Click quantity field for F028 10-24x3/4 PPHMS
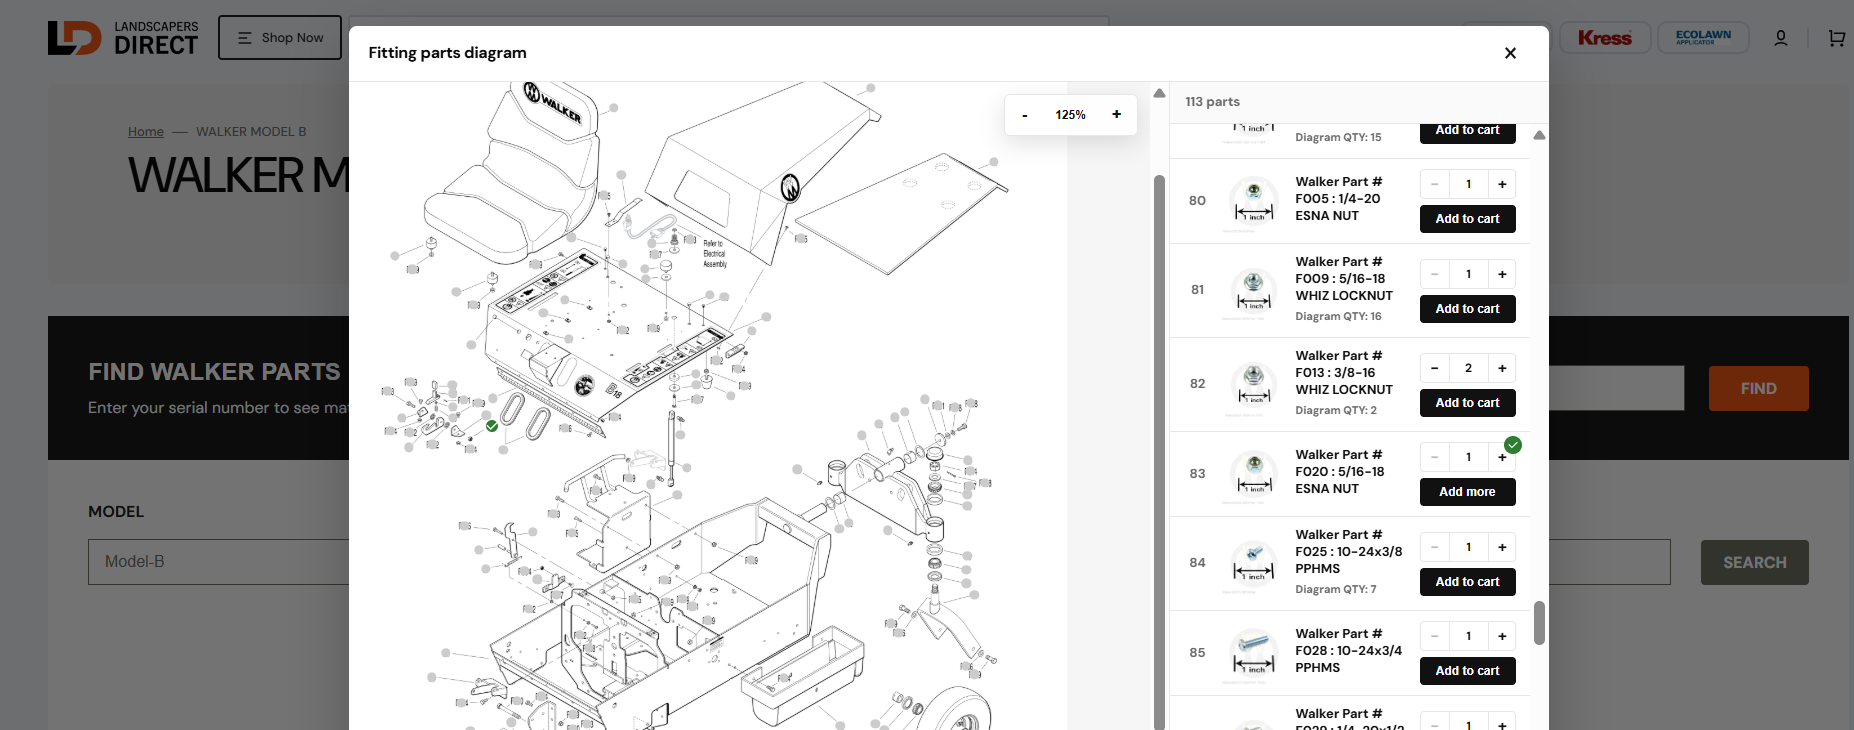The width and height of the screenshot is (1854, 730). (1468, 636)
